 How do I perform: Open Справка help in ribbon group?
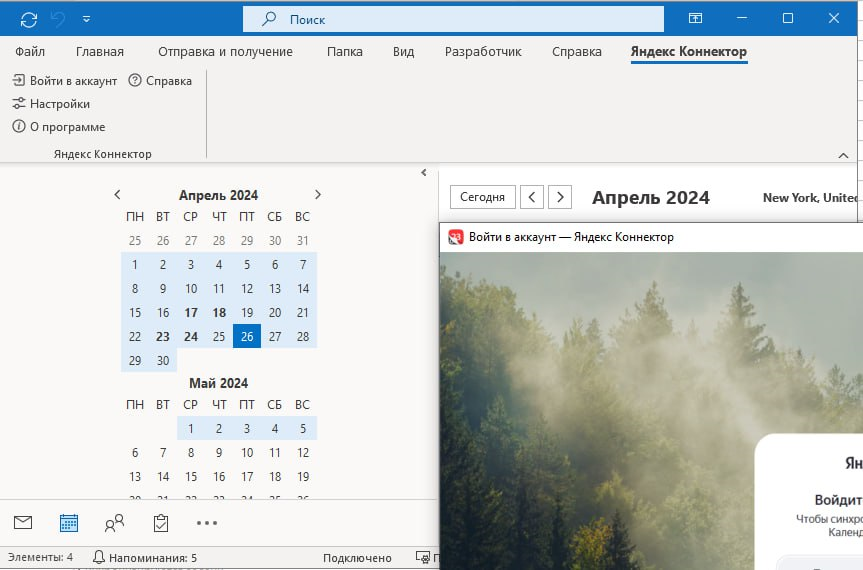(x=160, y=80)
